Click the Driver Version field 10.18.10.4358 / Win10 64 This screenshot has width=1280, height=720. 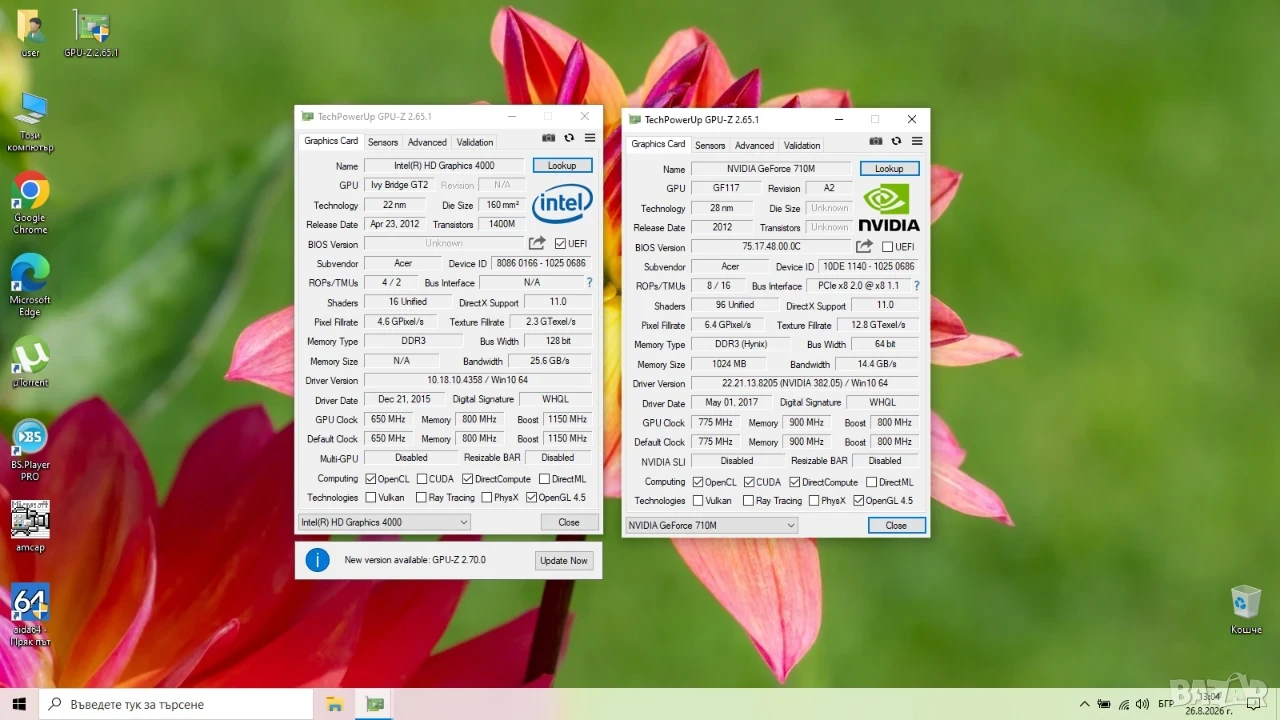point(478,380)
